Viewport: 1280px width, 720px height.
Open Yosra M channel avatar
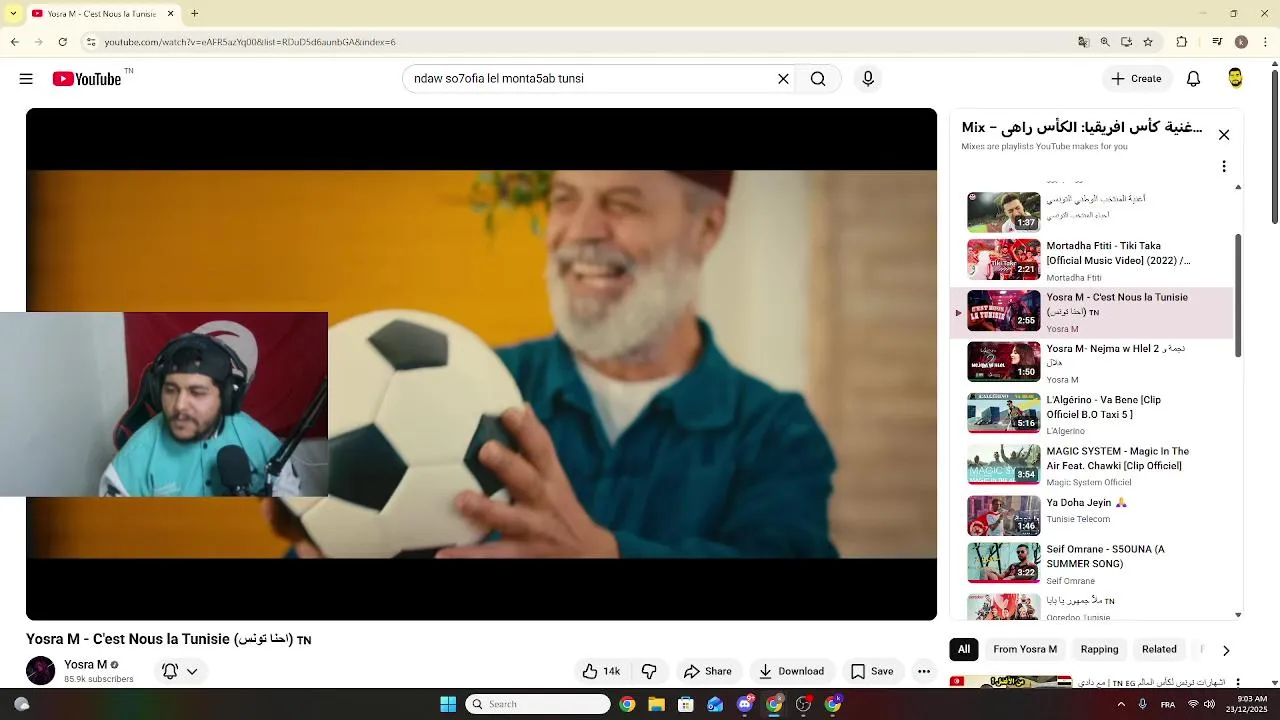click(40, 670)
